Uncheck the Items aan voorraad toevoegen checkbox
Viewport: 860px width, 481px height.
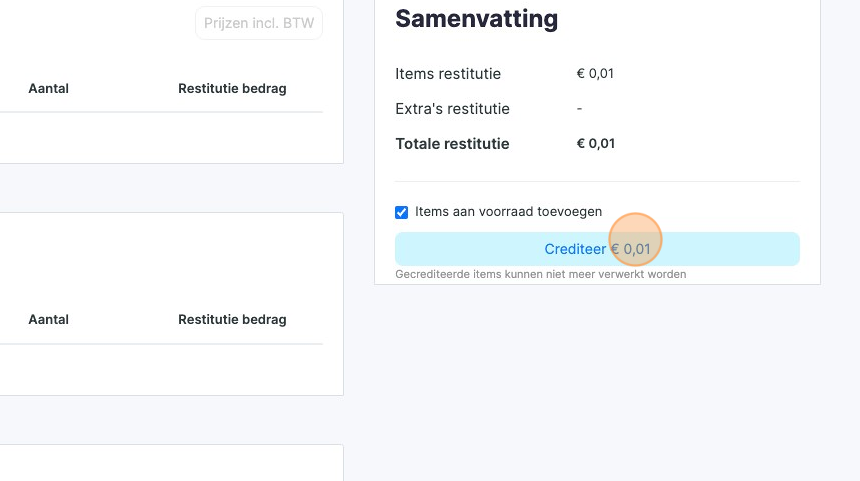pos(402,212)
